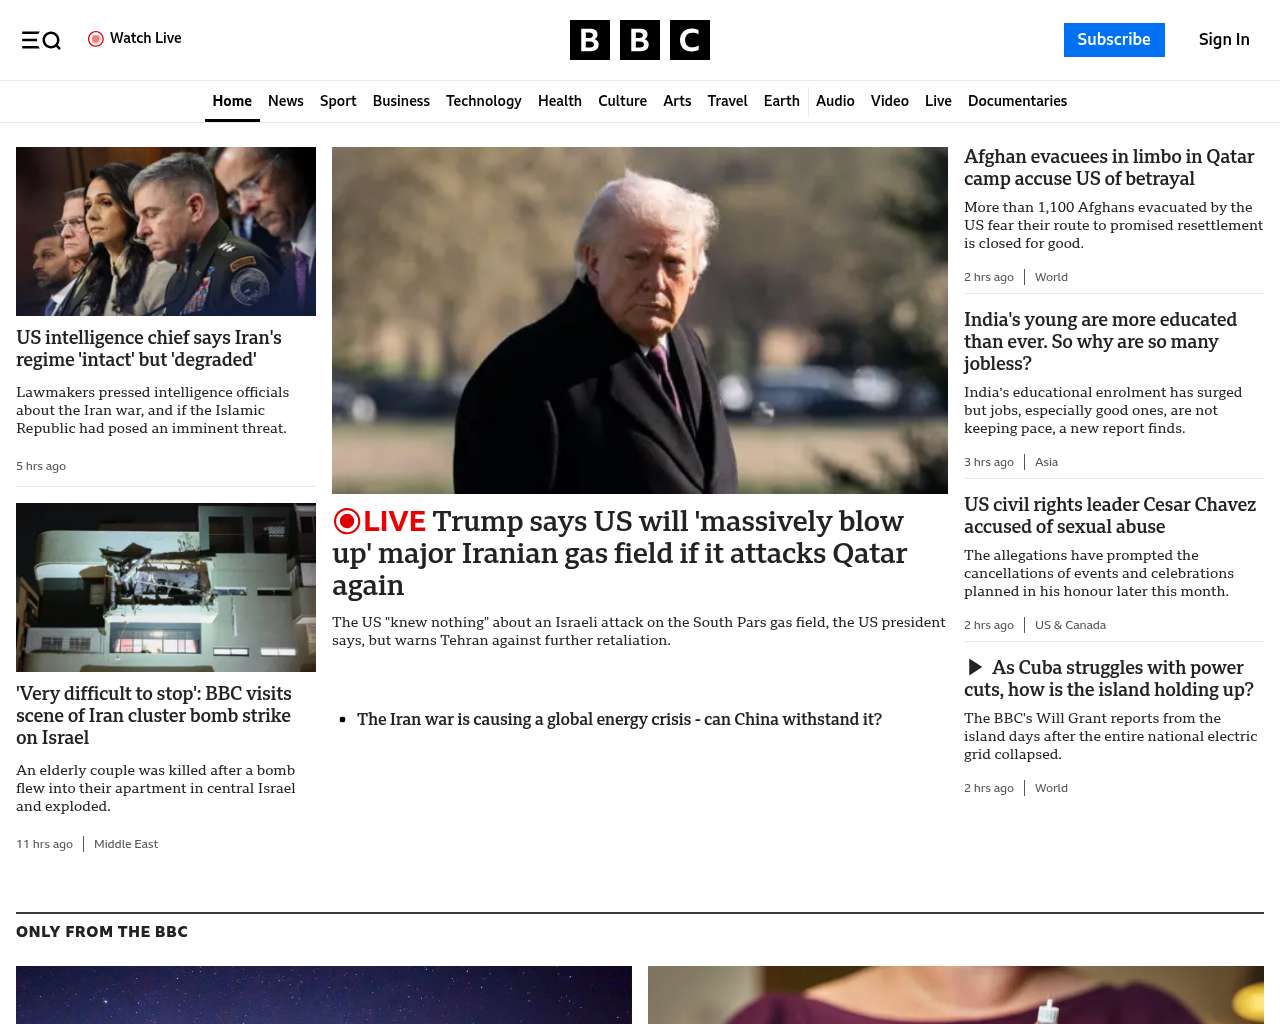This screenshot has width=1280, height=1024.
Task: Click 'More than 1,100 Afghans evacuated' summary
Action: [x=1113, y=225]
